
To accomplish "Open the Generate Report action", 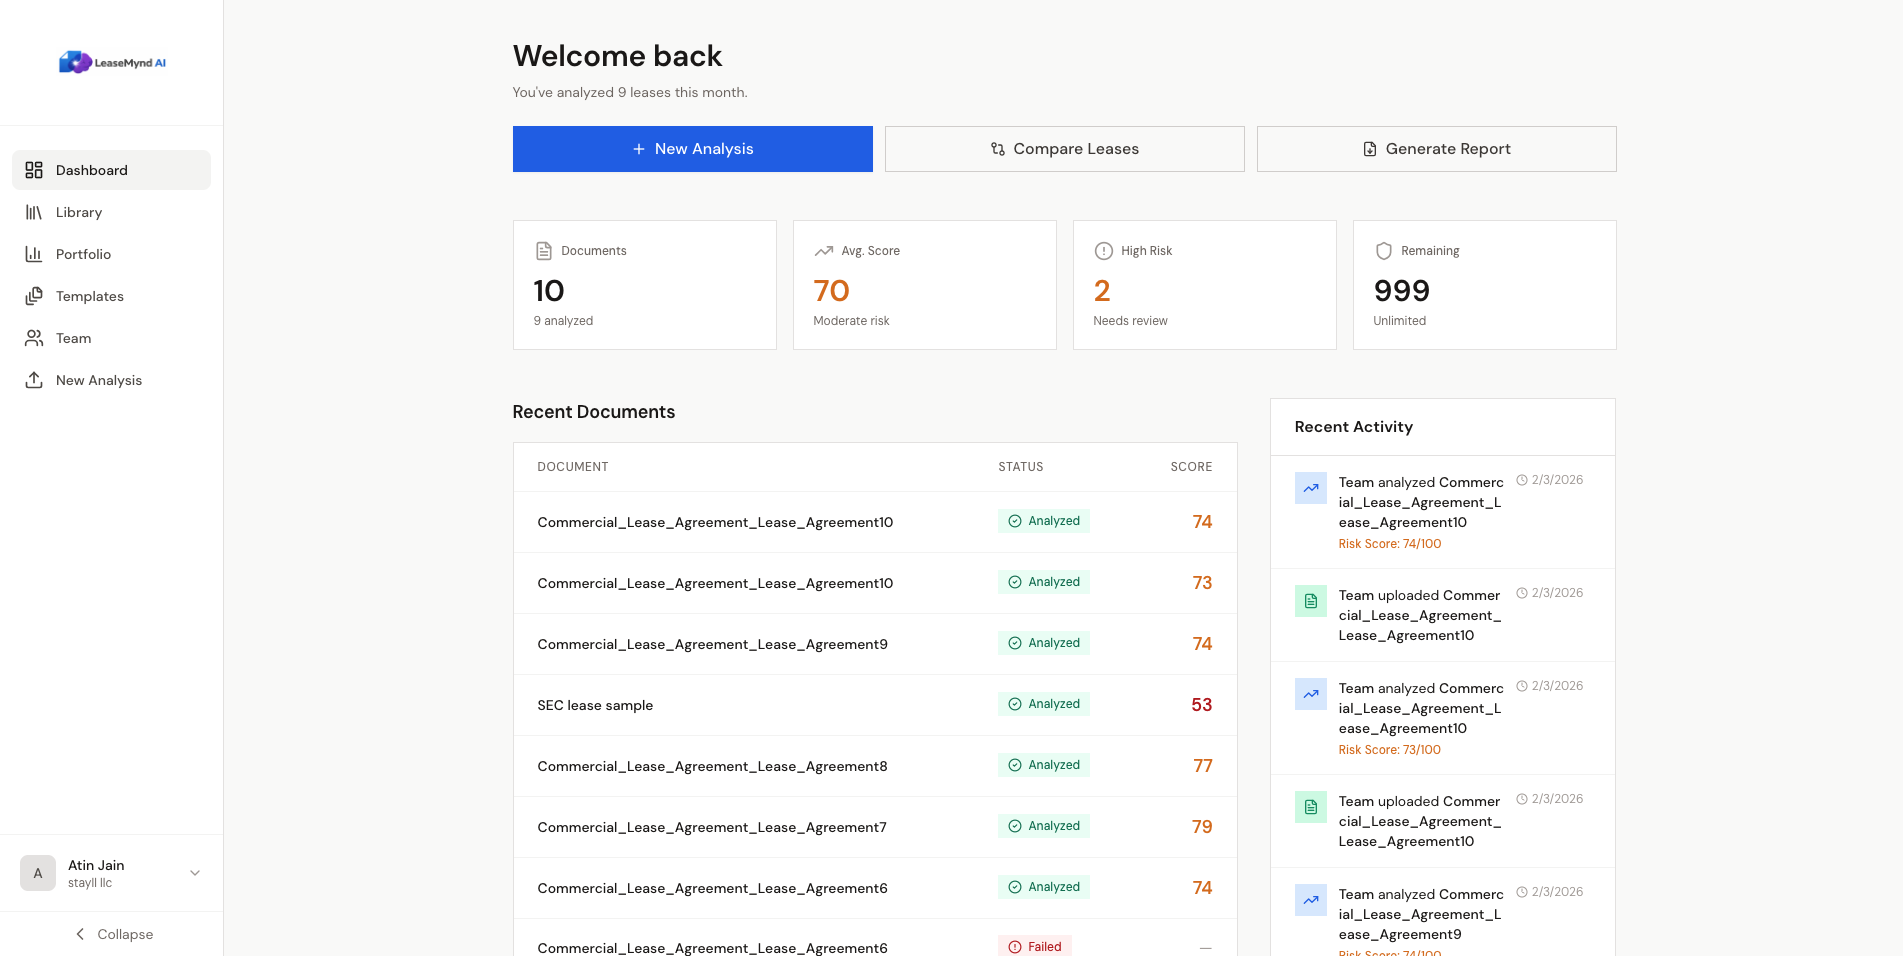I will click(x=1436, y=148).
